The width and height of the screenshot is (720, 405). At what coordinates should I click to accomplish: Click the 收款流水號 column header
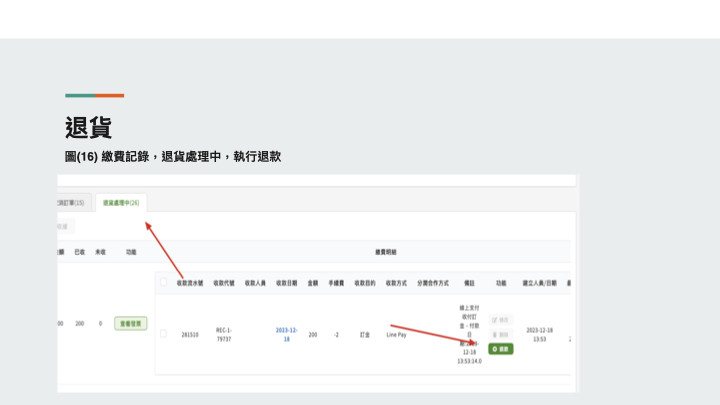[x=190, y=283]
